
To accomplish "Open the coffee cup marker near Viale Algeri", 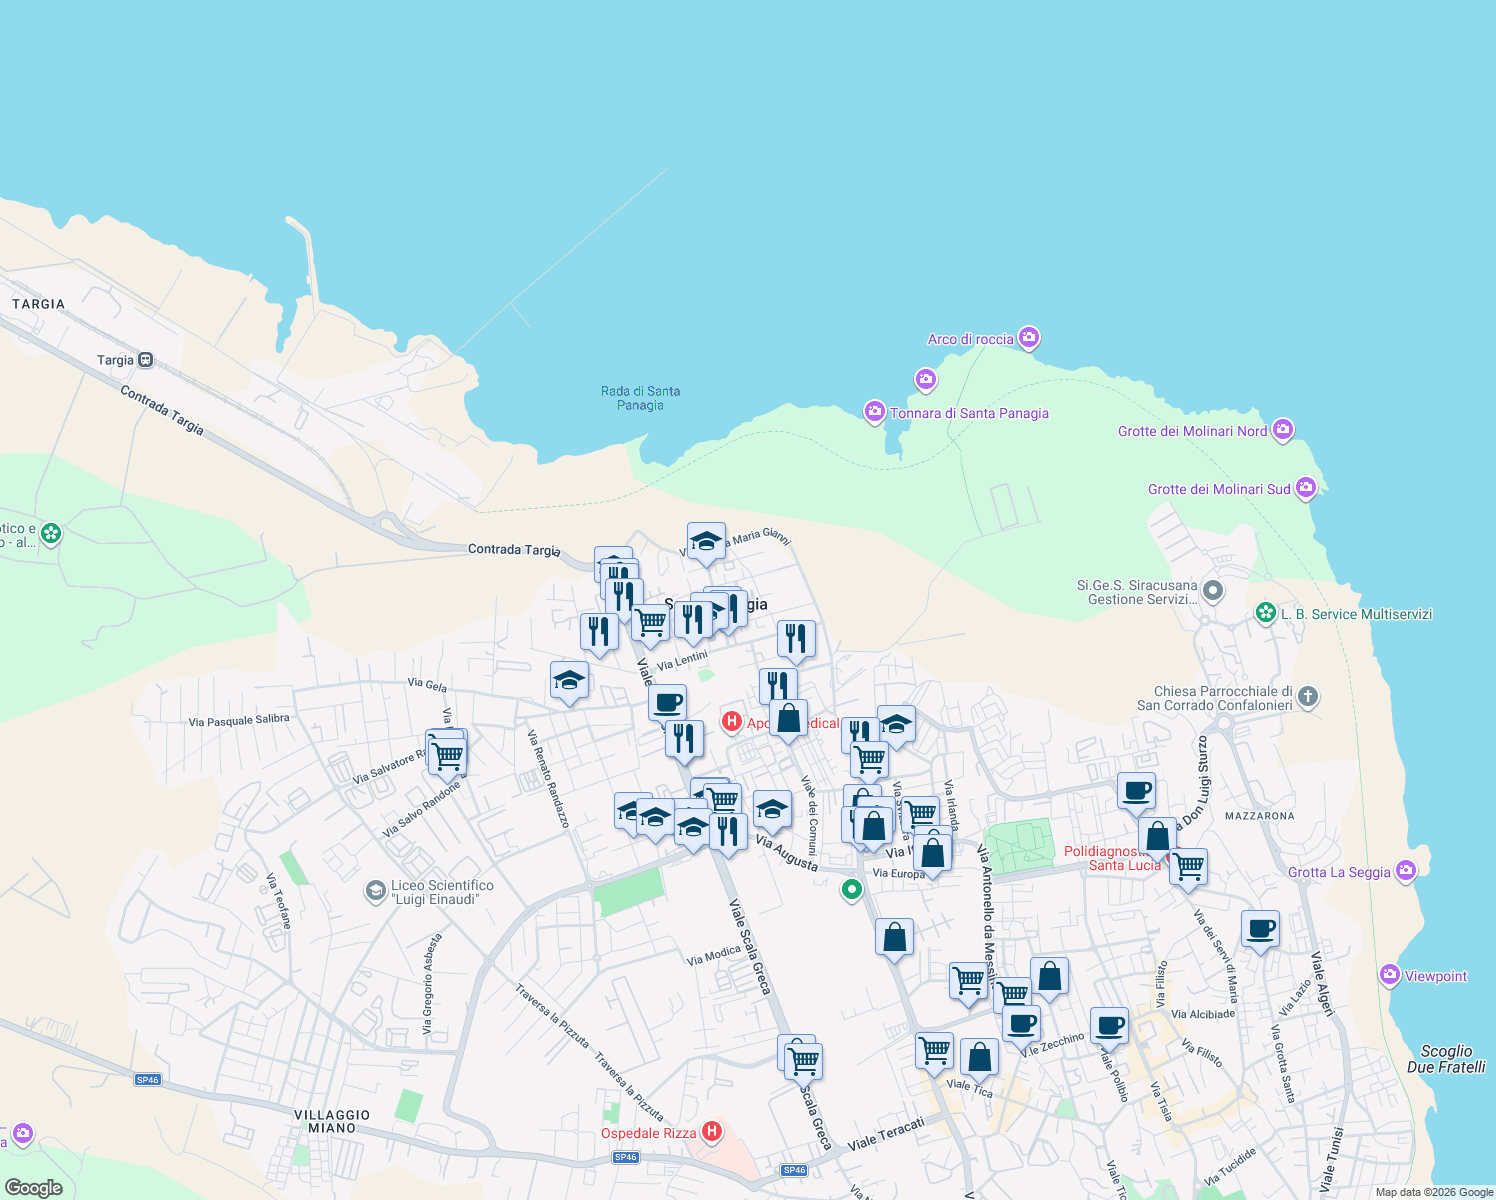I will point(1260,929).
